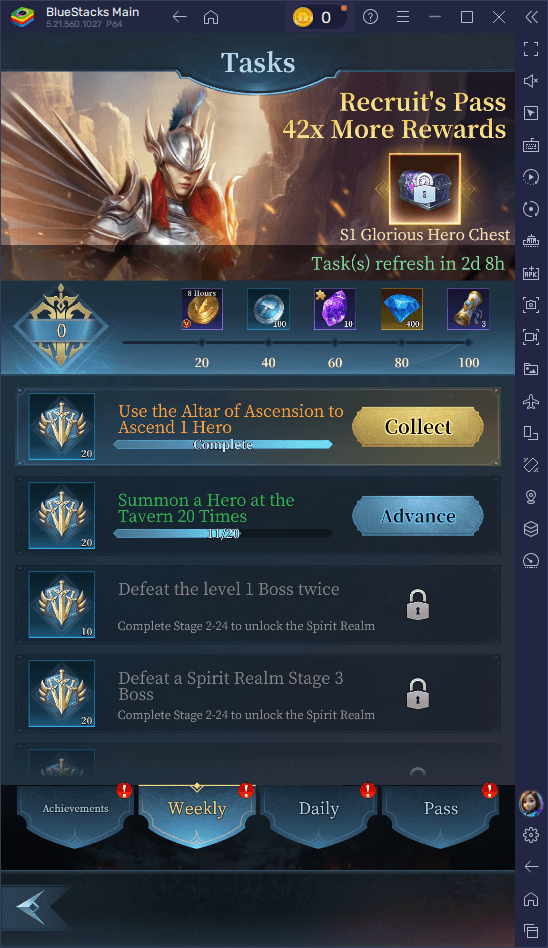Image resolution: width=548 pixels, height=948 pixels.
Task: Mute the BlueStacks volume
Action: [x=531, y=81]
